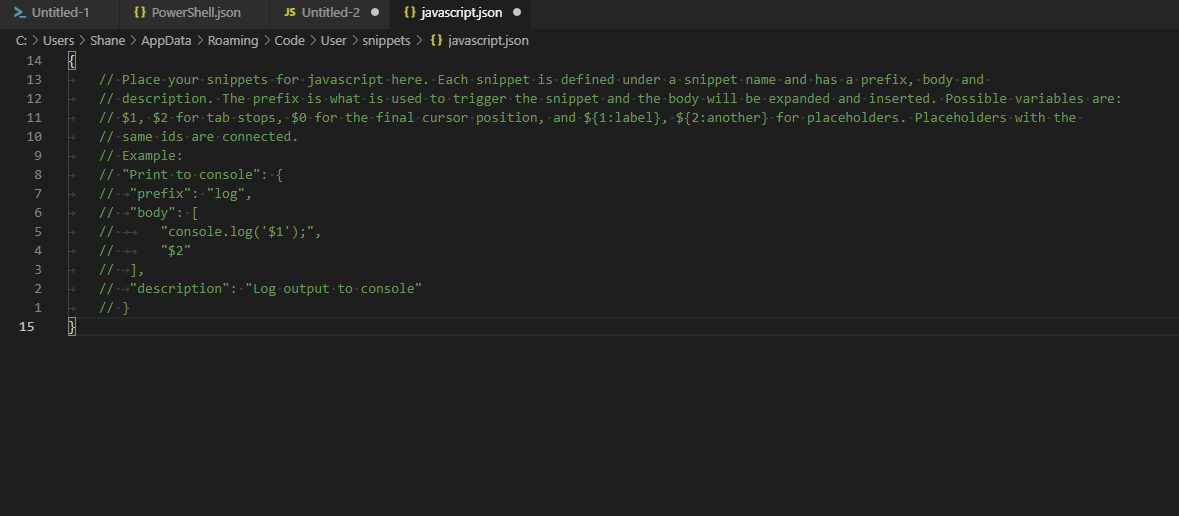Click the braces icon on javascript.json tab

(x=410, y=13)
